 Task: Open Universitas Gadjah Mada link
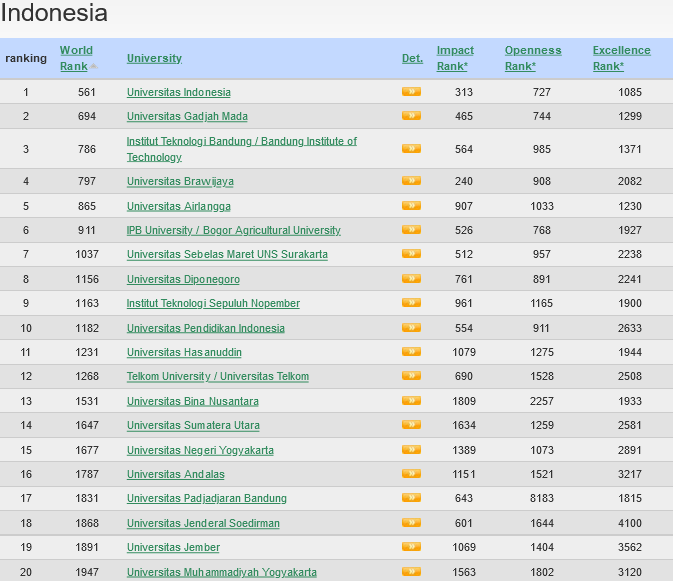(x=187, y=116)
